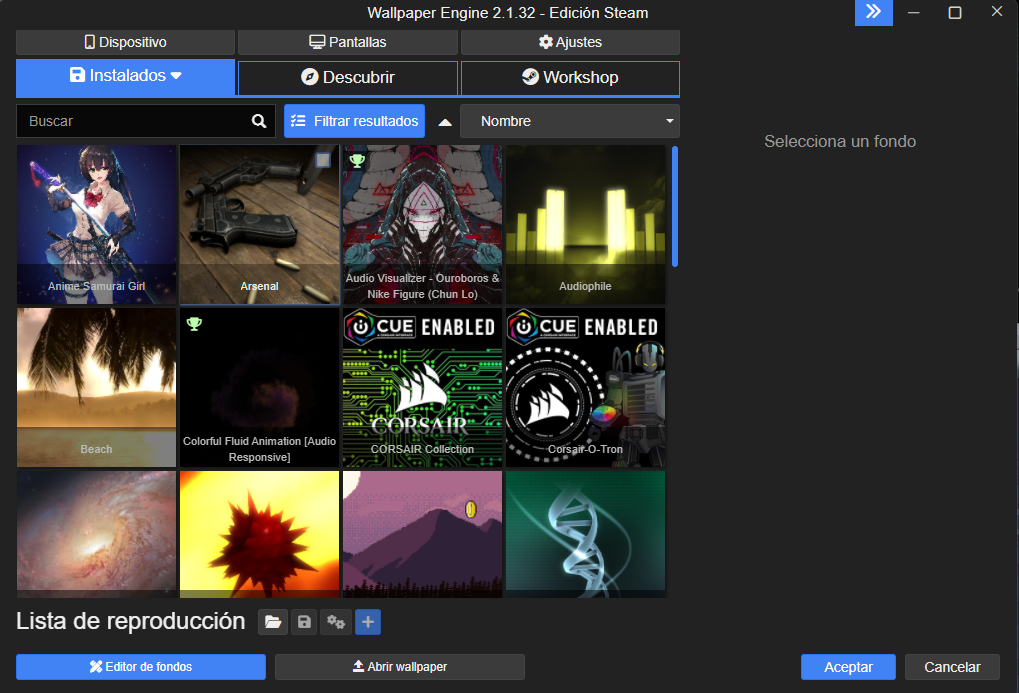Screen dimensions: 1019x693
Task: Switch to the Workshop tab
Action: [570, 77]
